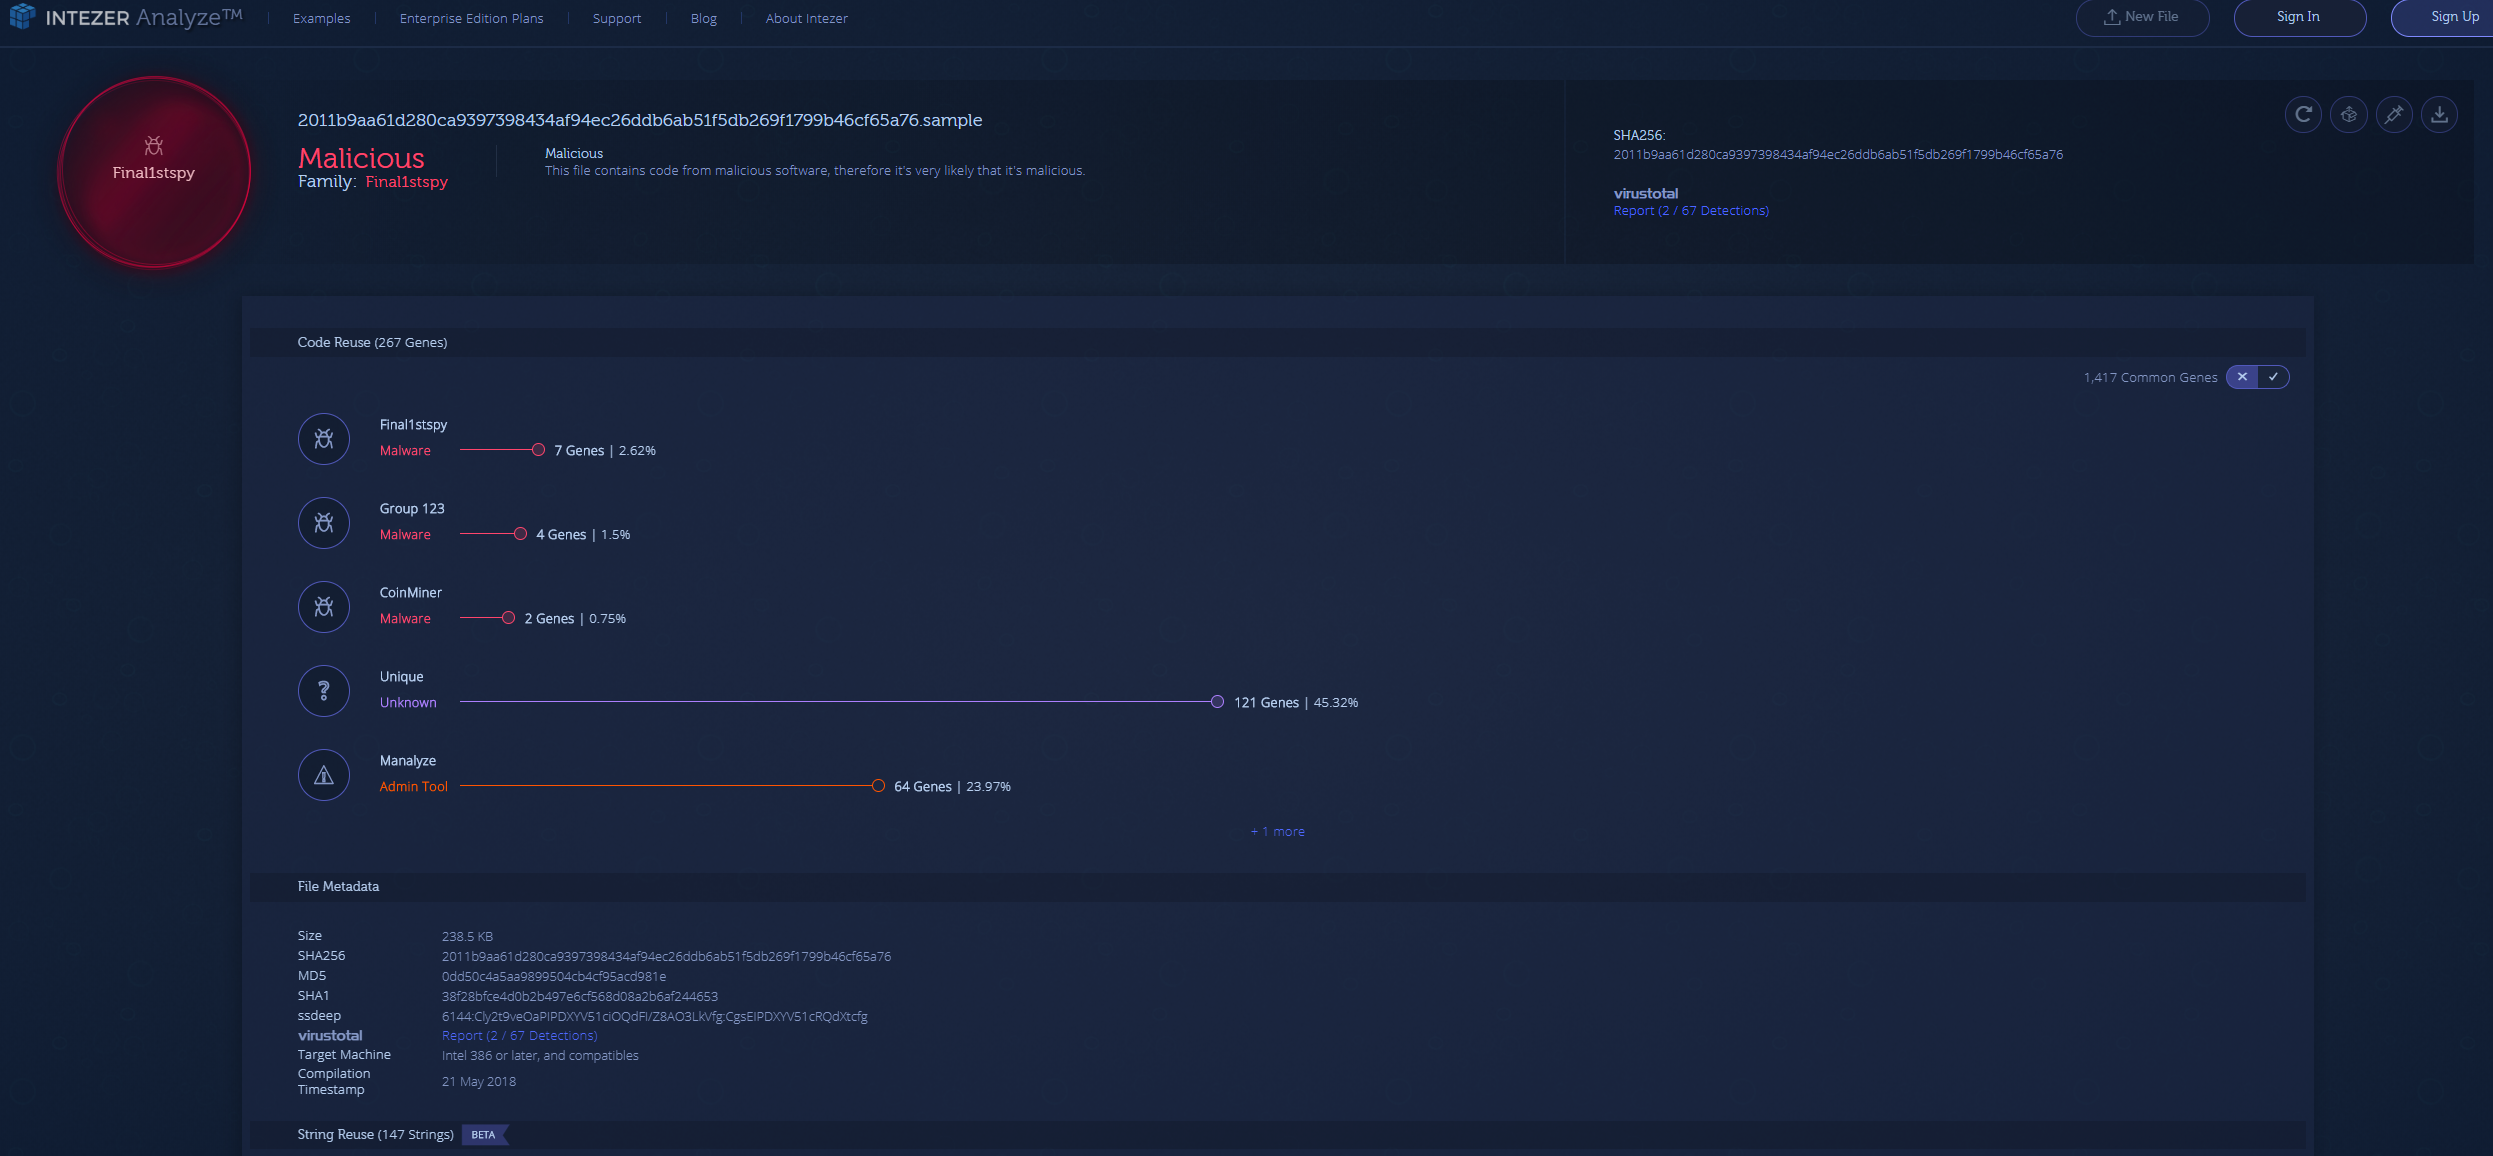Screen dimensions: 2493x1156
Task: Click the unpack box icon
Action: [2348, 115]
